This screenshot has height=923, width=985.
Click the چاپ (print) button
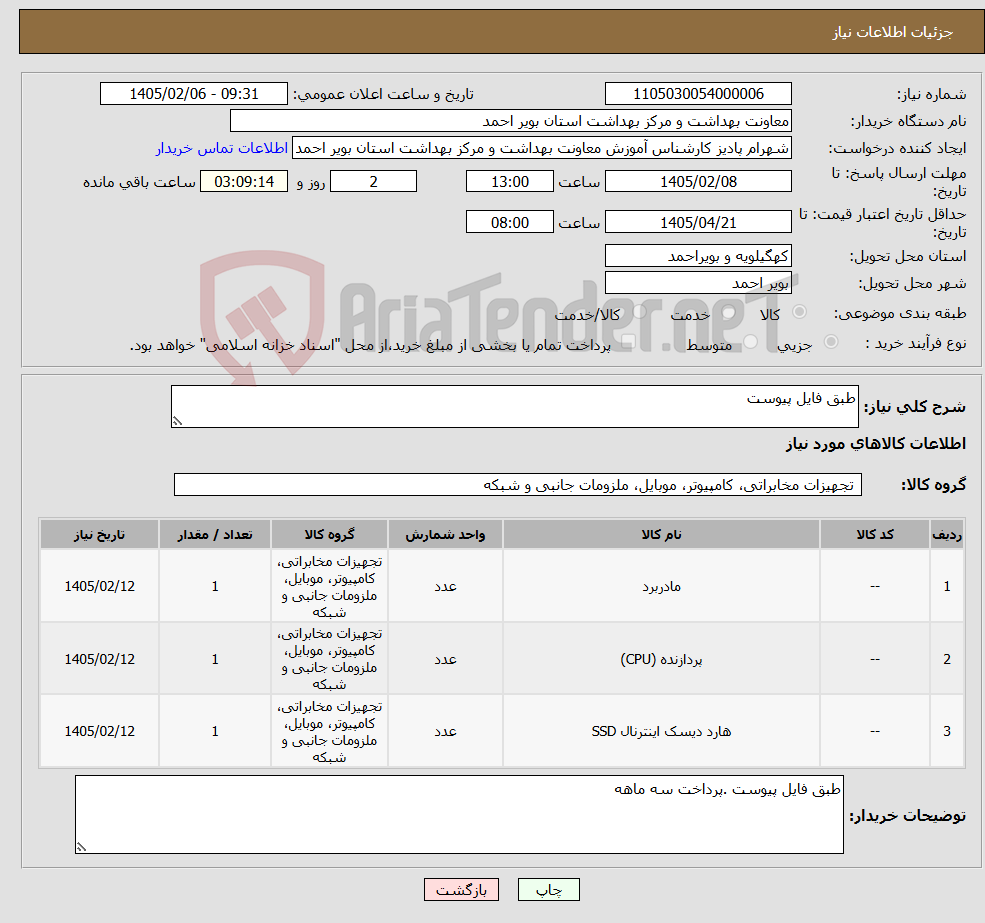548,890
